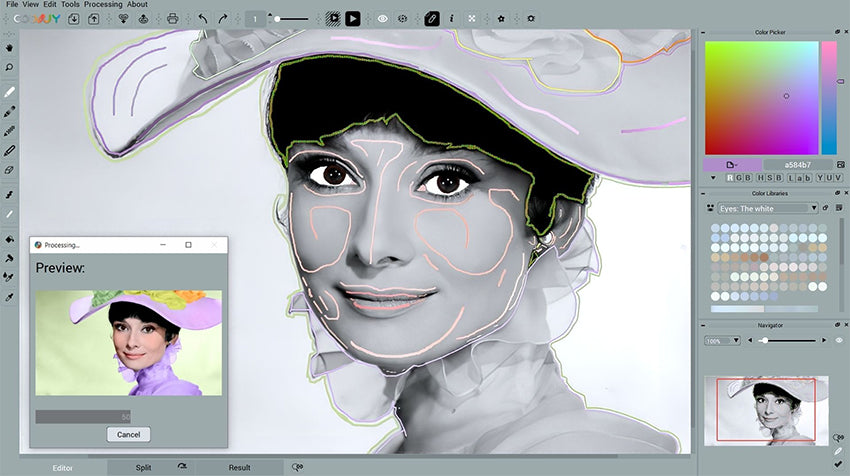Select the Eyedropper tool
The height and width of the screenshot is (476, 850).
tap(10, 297)
